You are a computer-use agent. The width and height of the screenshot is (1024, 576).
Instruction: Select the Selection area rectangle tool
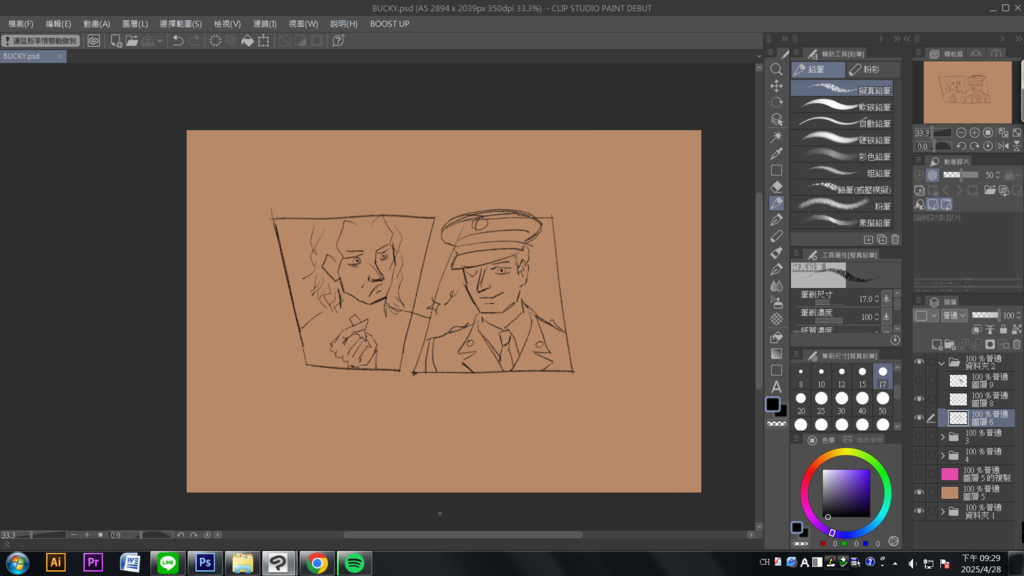(x=776, y=170)
